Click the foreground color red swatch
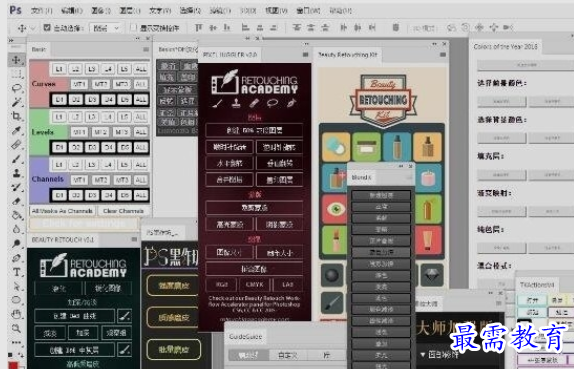Image resolution: width=574 pixels, height=369 pixels. [x=13, y=365]
